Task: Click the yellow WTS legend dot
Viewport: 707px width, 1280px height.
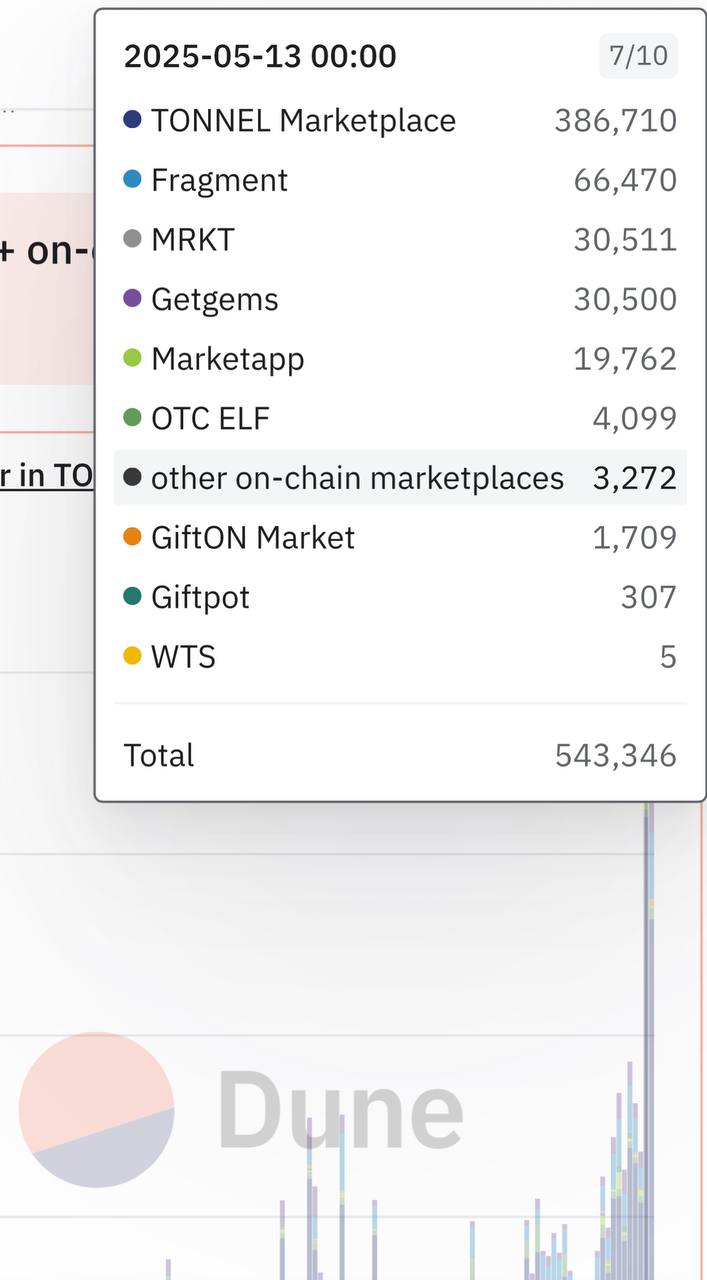Action: coord(132,657)
